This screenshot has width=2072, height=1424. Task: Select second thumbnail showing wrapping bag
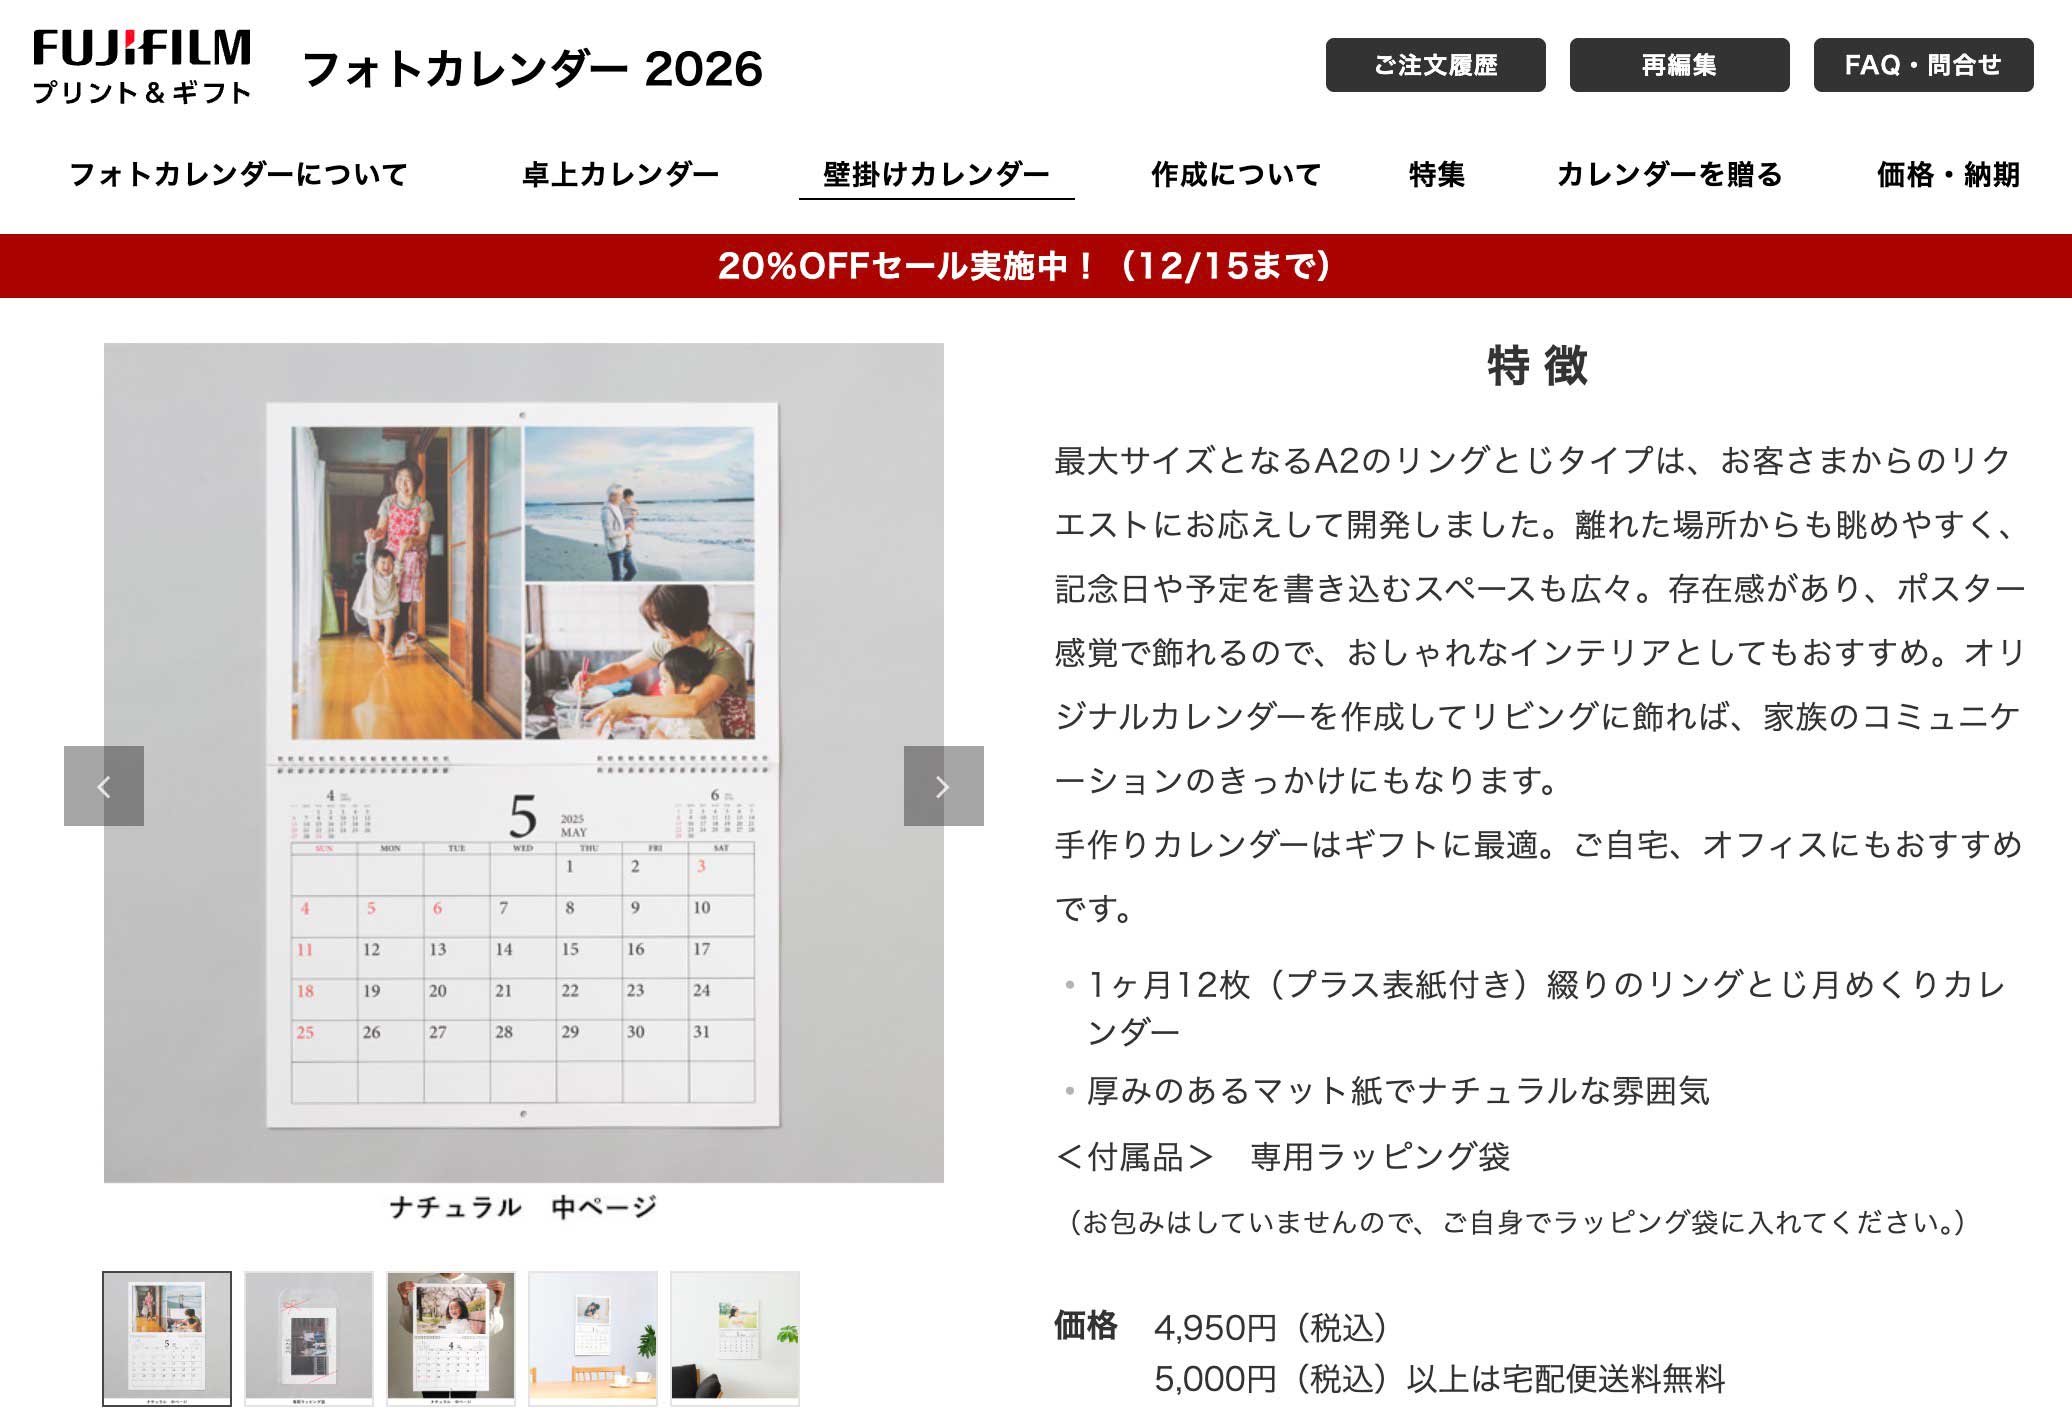pos(309,1337)
